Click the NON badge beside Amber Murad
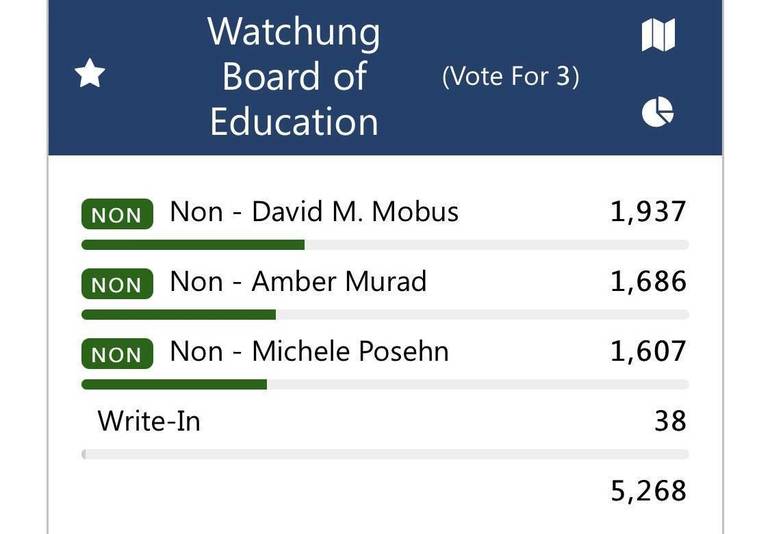Screen dimensions: 770x534 click(117, 284)
